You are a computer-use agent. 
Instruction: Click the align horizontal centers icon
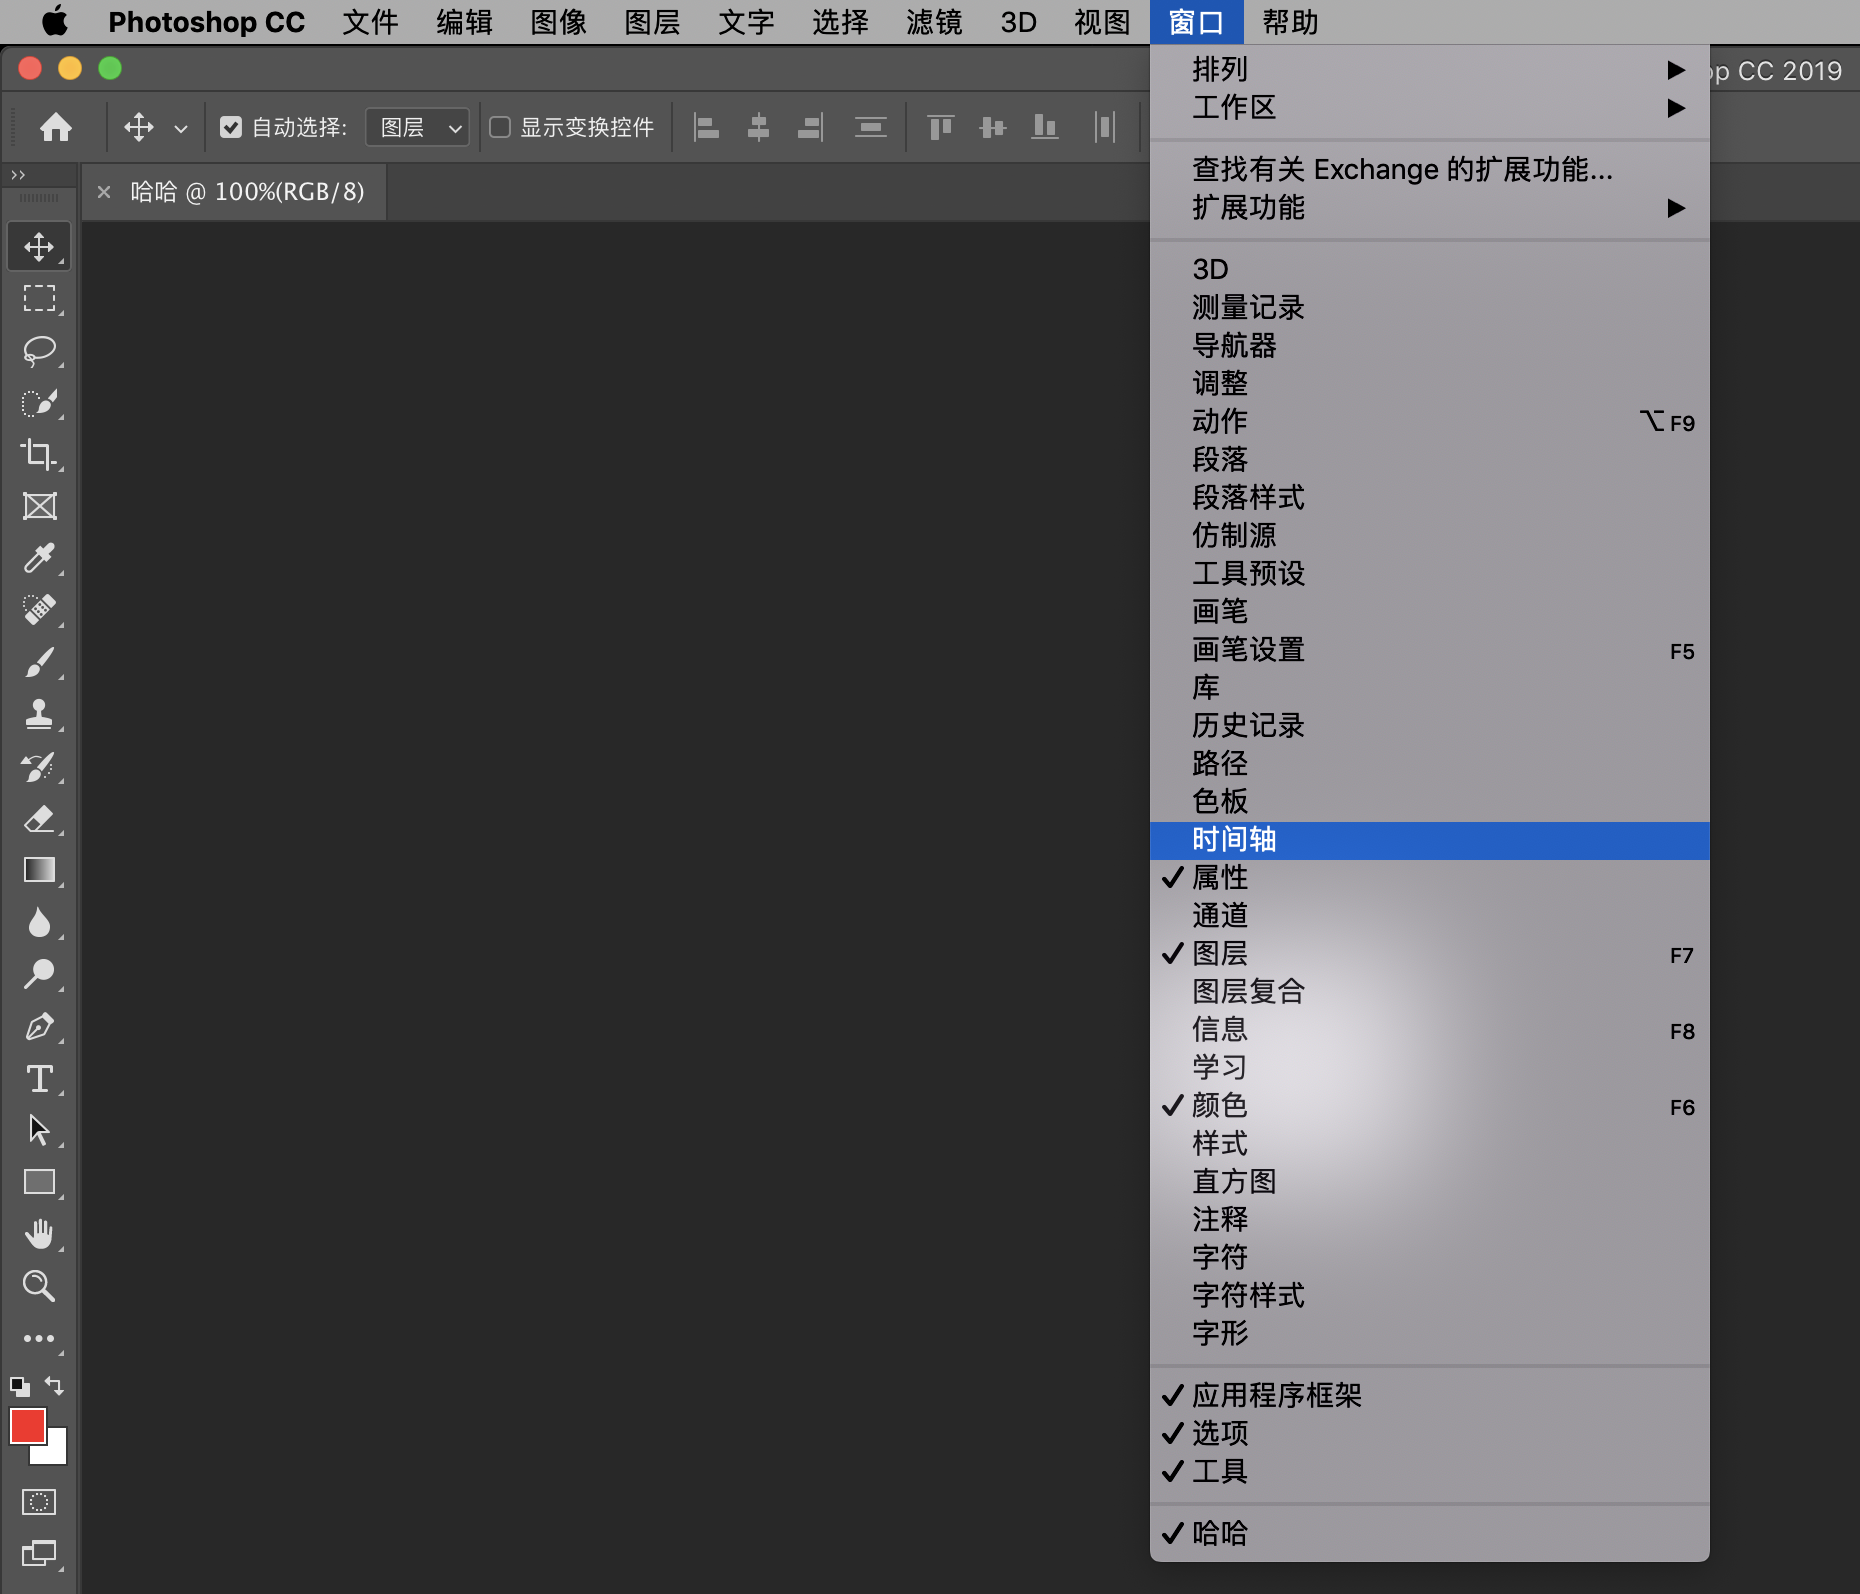[x=759, y=127]
